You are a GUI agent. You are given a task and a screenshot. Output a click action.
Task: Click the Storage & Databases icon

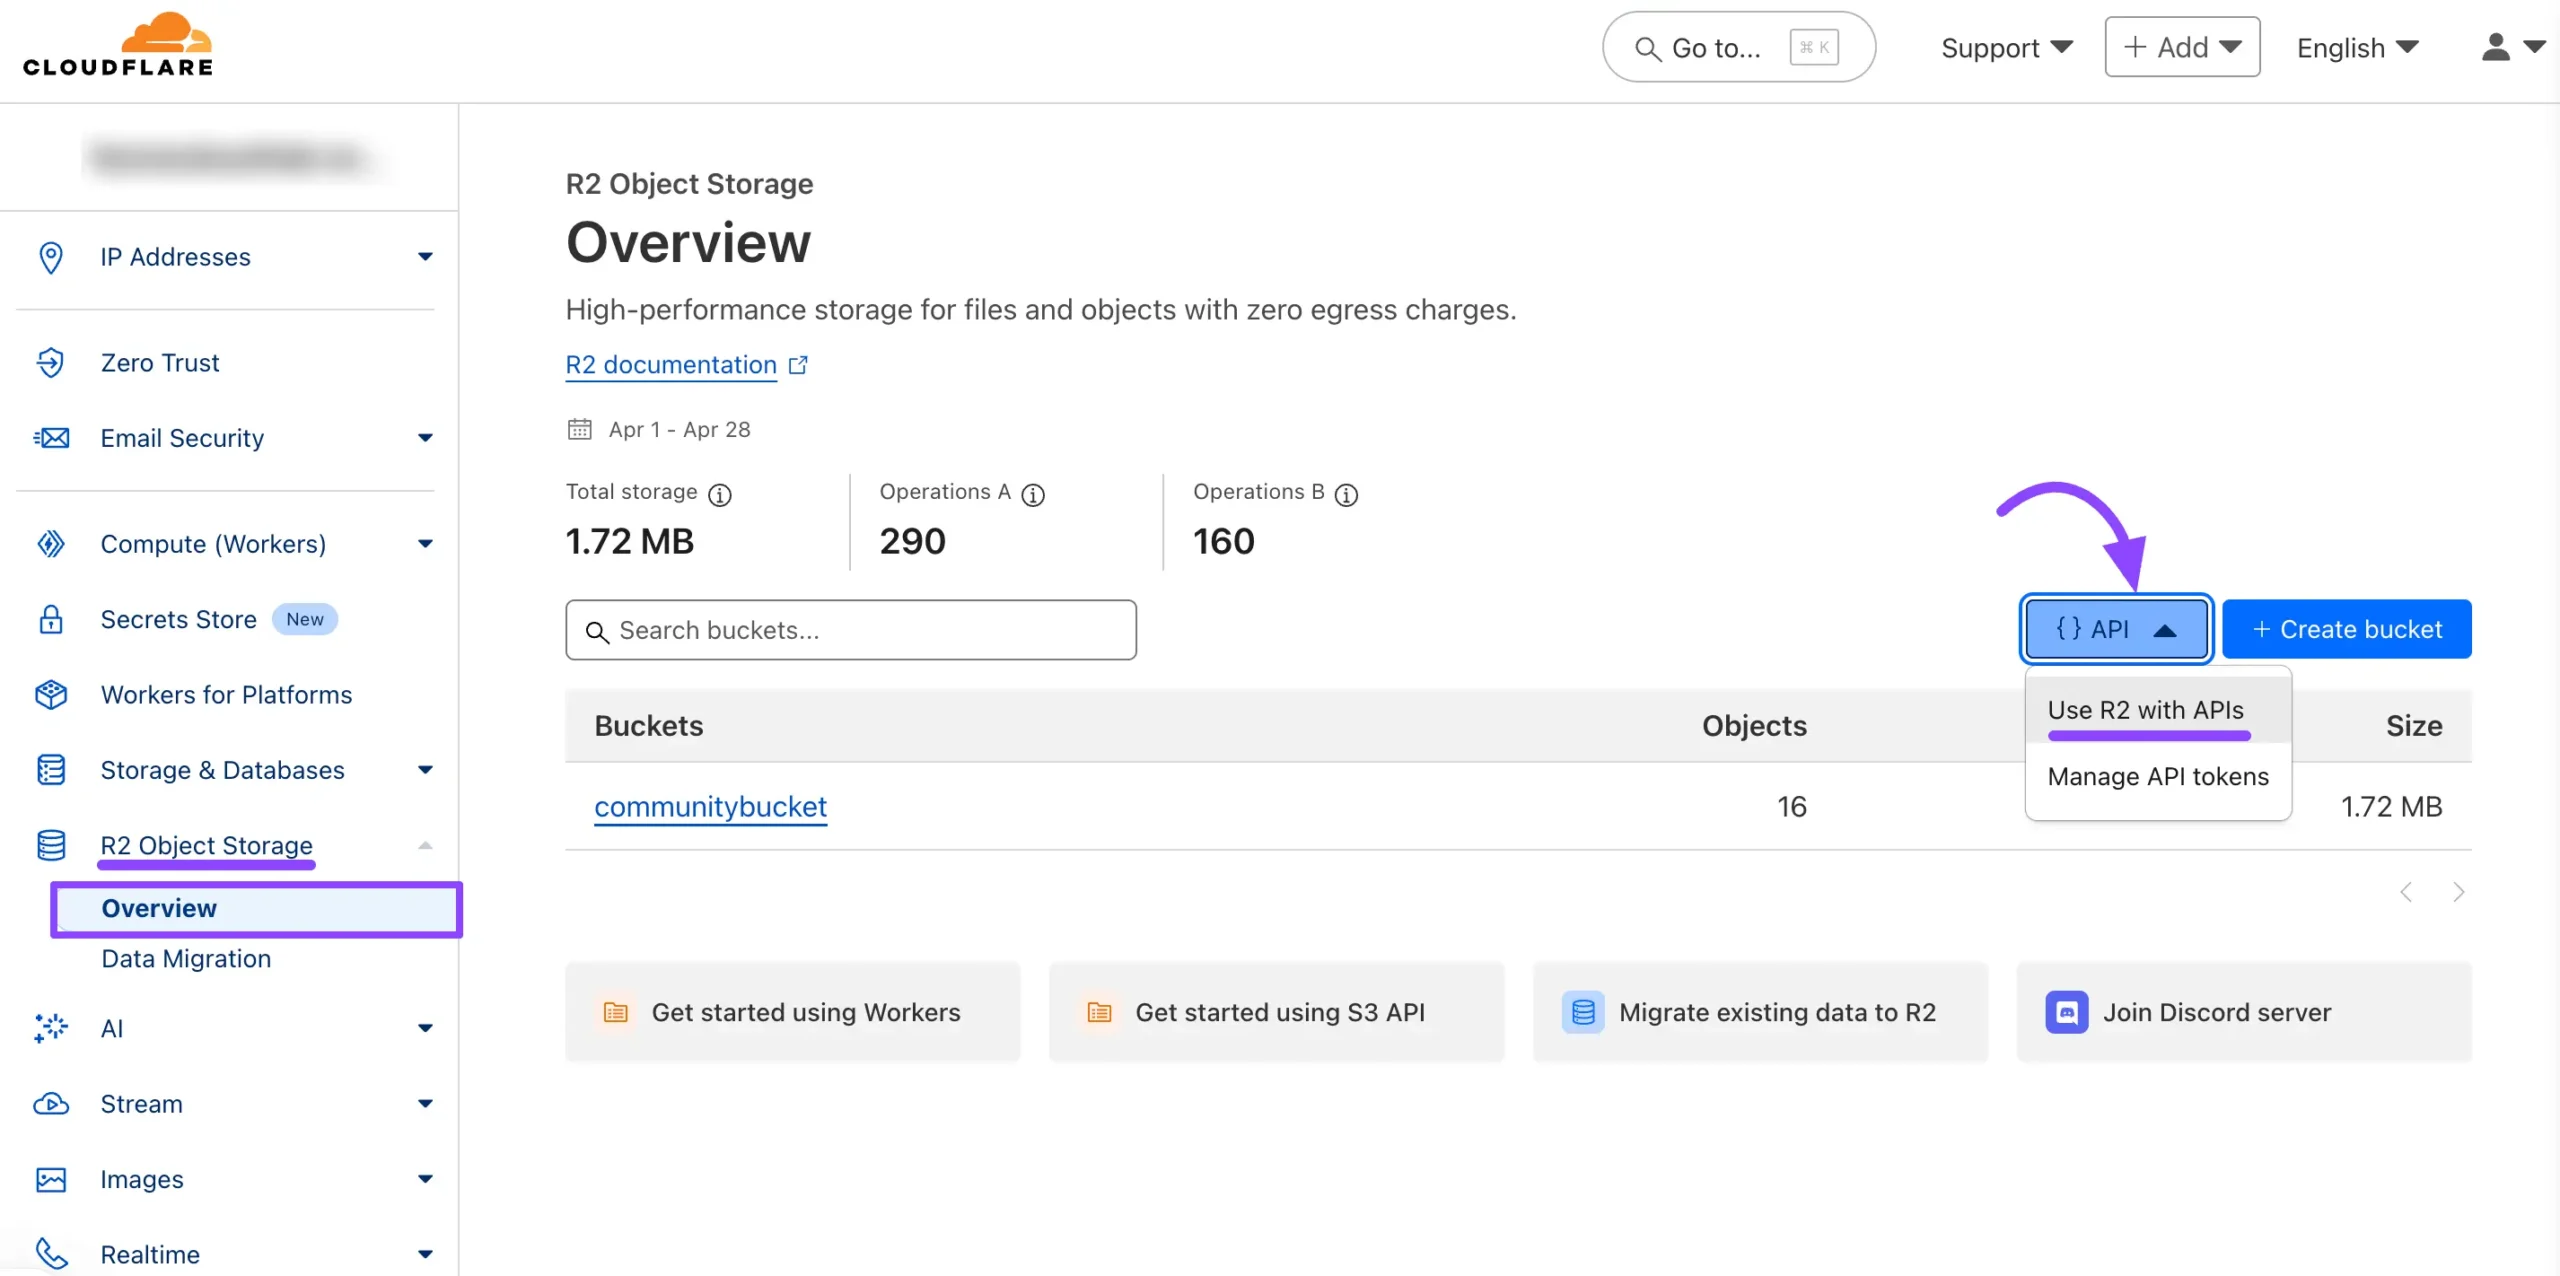51,770
